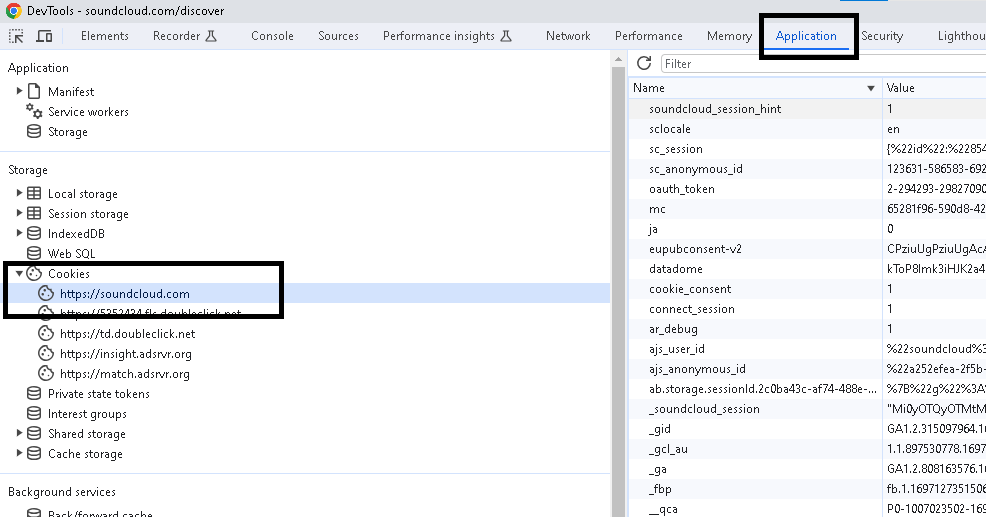Click the refresh cookies icon
This screenshot has height=517, width=1006.
(x=644, y=63)
